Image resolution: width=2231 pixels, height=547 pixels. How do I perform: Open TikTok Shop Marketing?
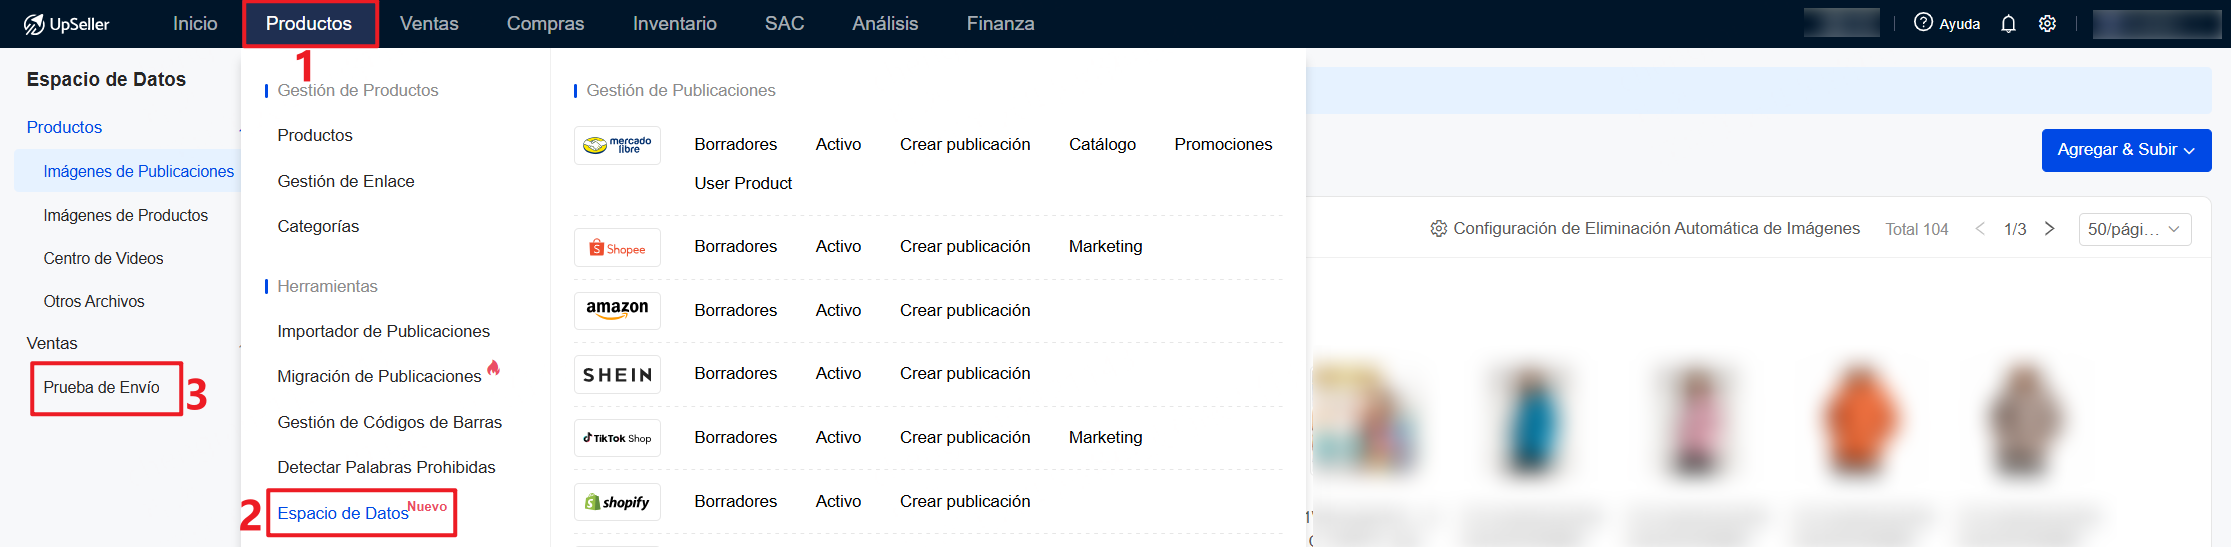[x=1105, y=437]
